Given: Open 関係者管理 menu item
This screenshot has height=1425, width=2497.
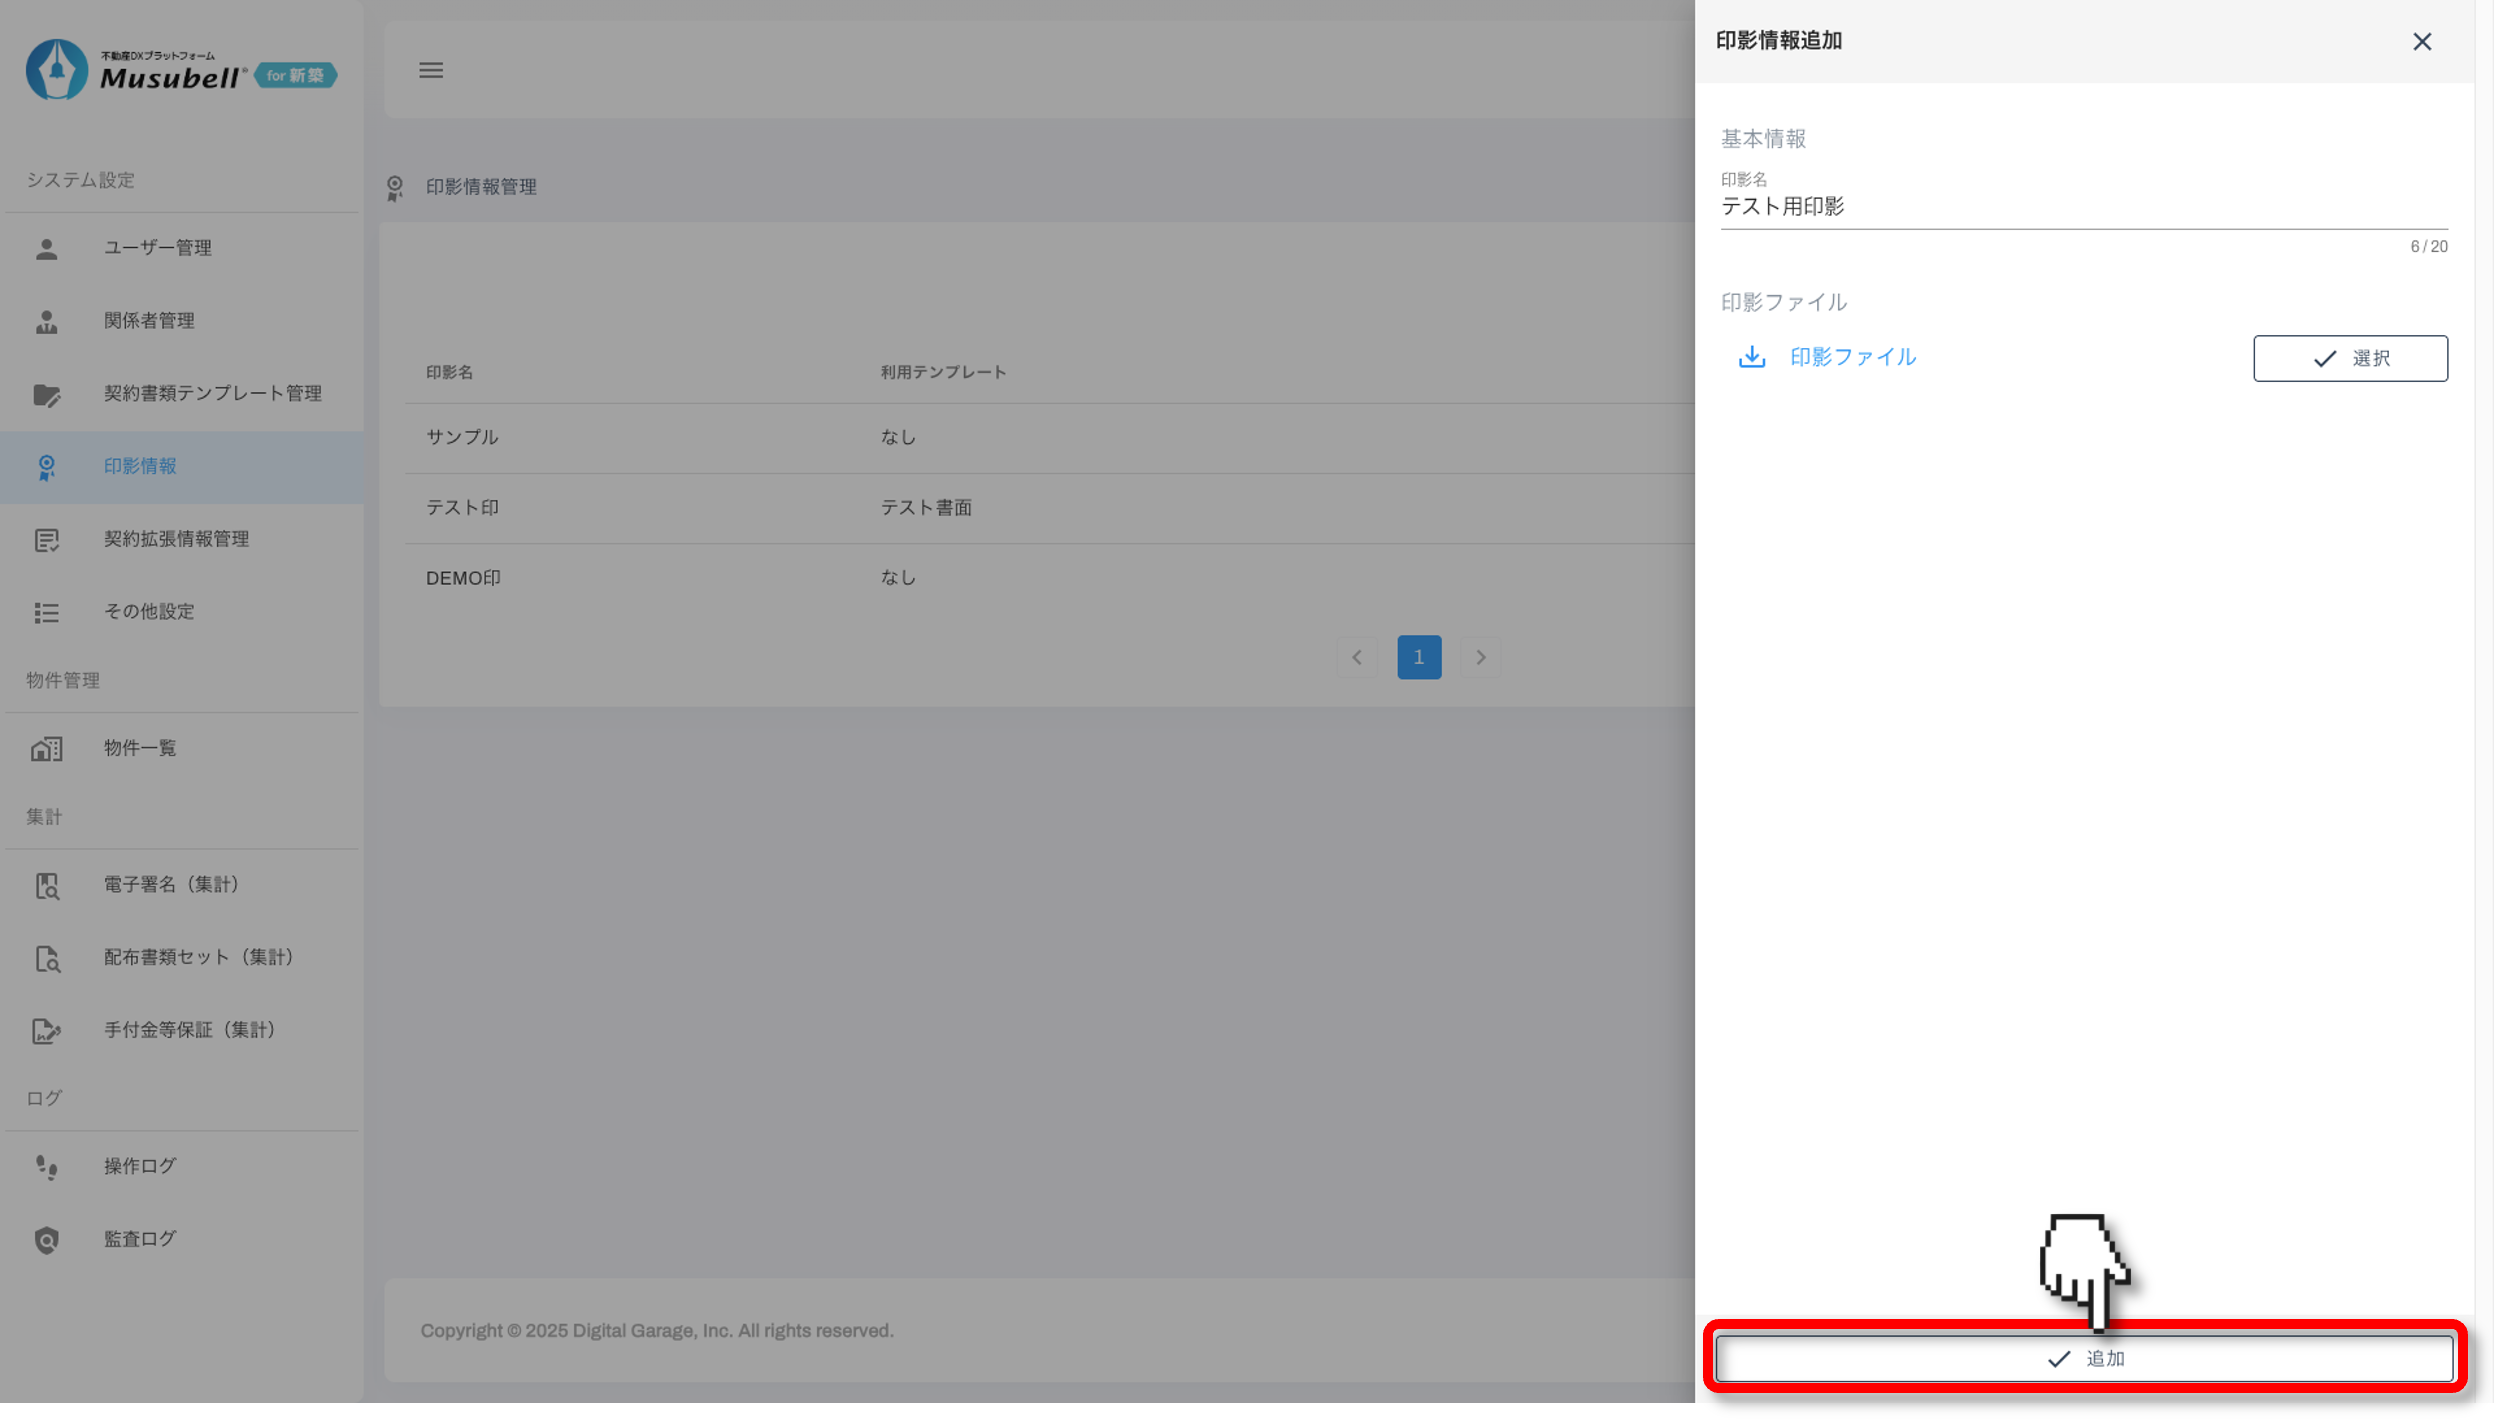Looking at the screenshot, I should pos(149,321).
